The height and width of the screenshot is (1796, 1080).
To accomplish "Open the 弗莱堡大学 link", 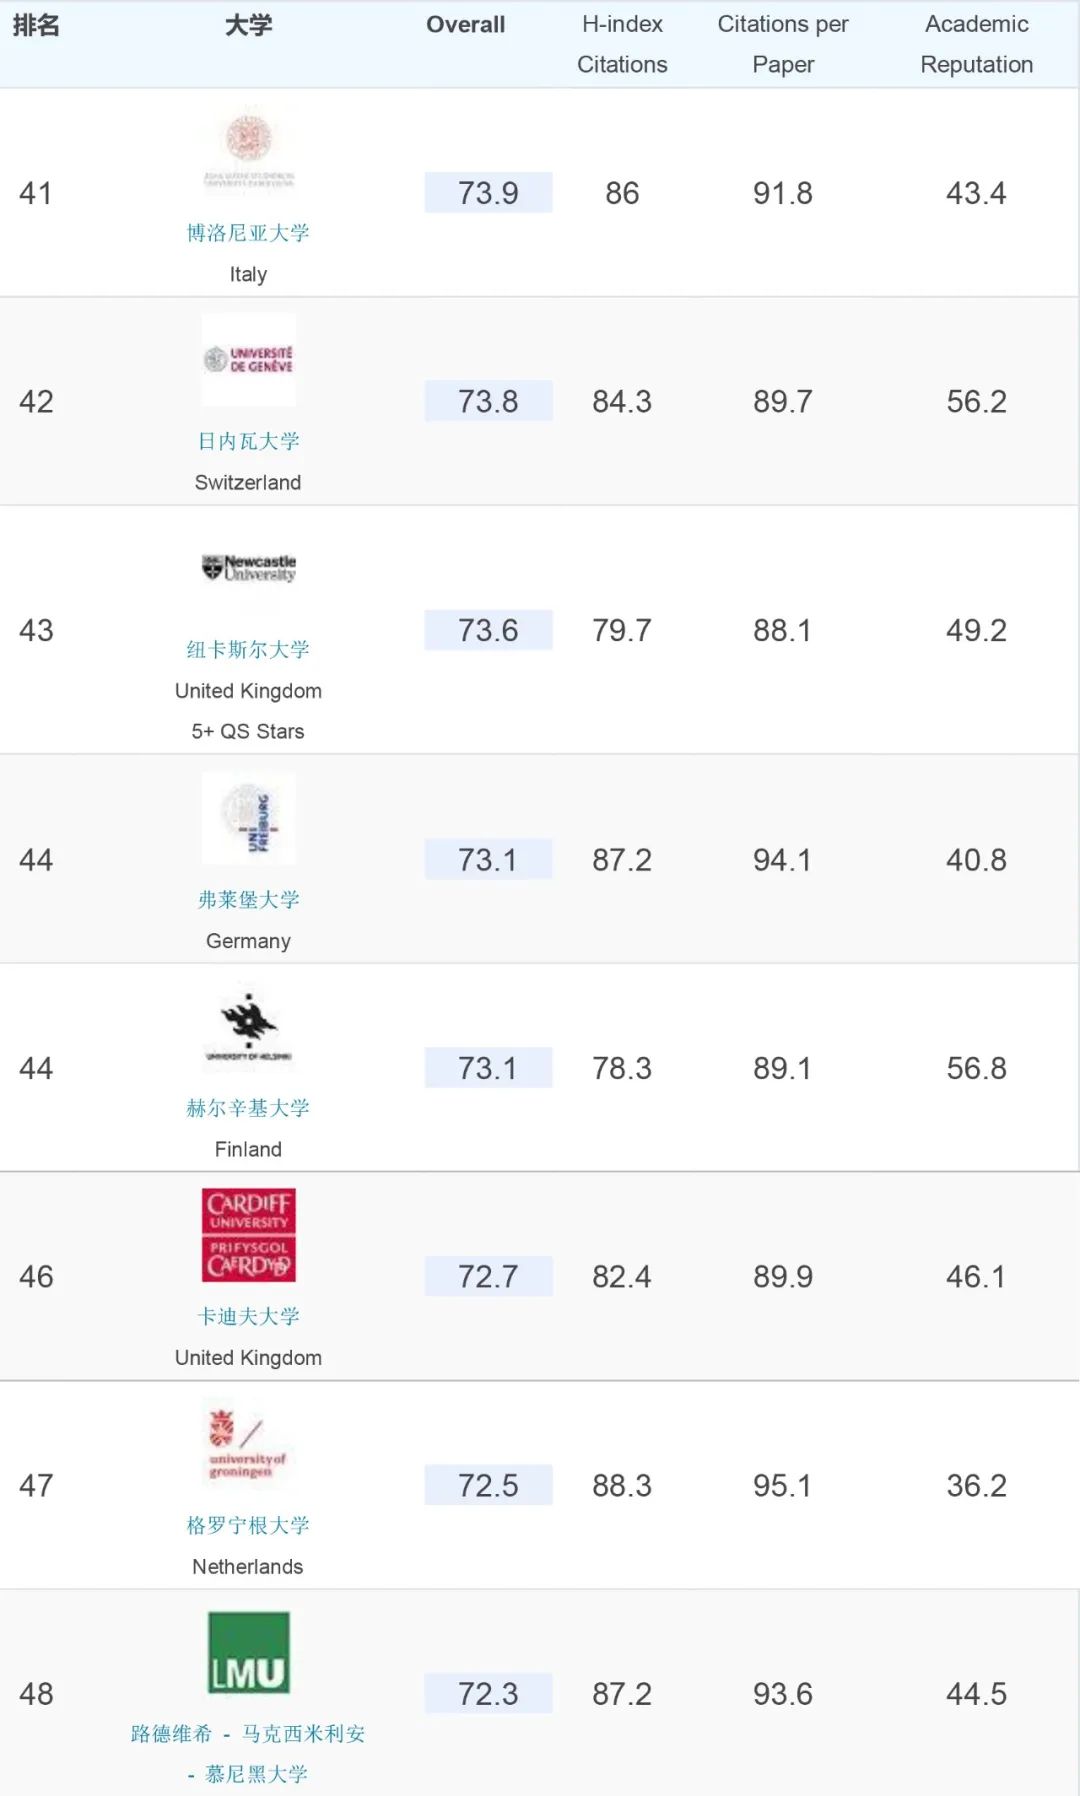I will coord(248,900).
